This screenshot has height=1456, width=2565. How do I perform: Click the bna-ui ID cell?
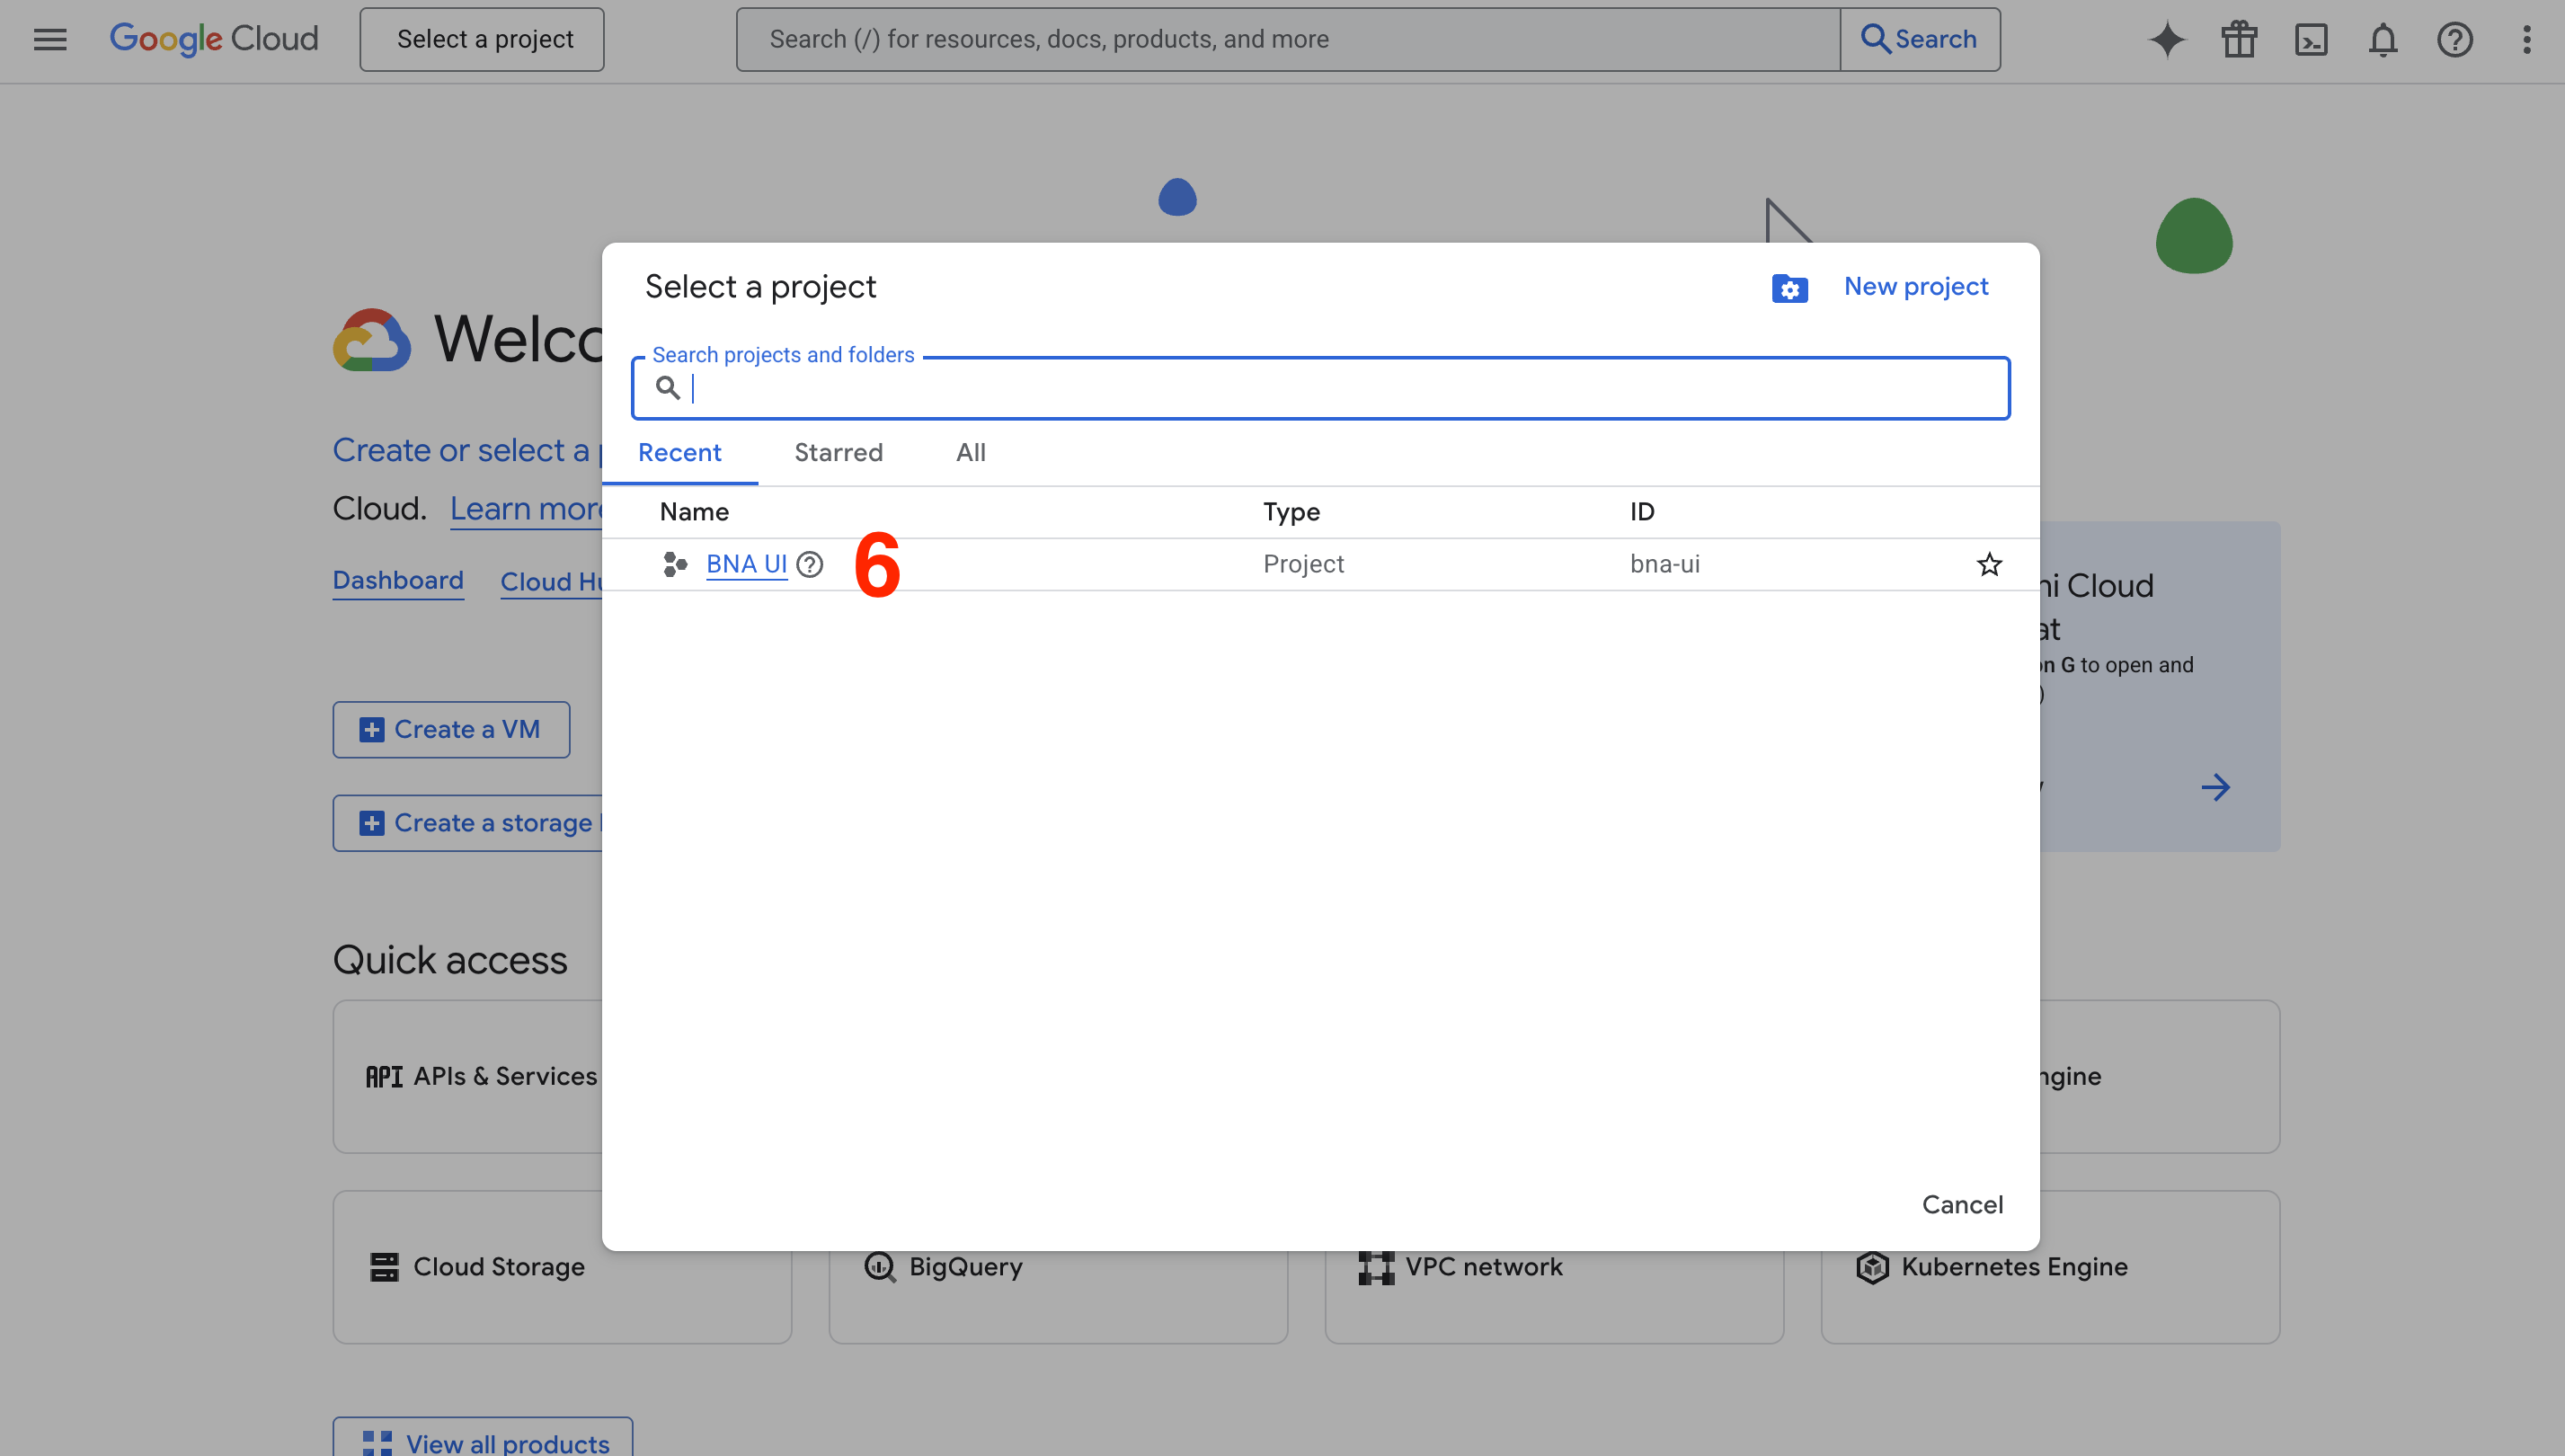click(1665, 564)
